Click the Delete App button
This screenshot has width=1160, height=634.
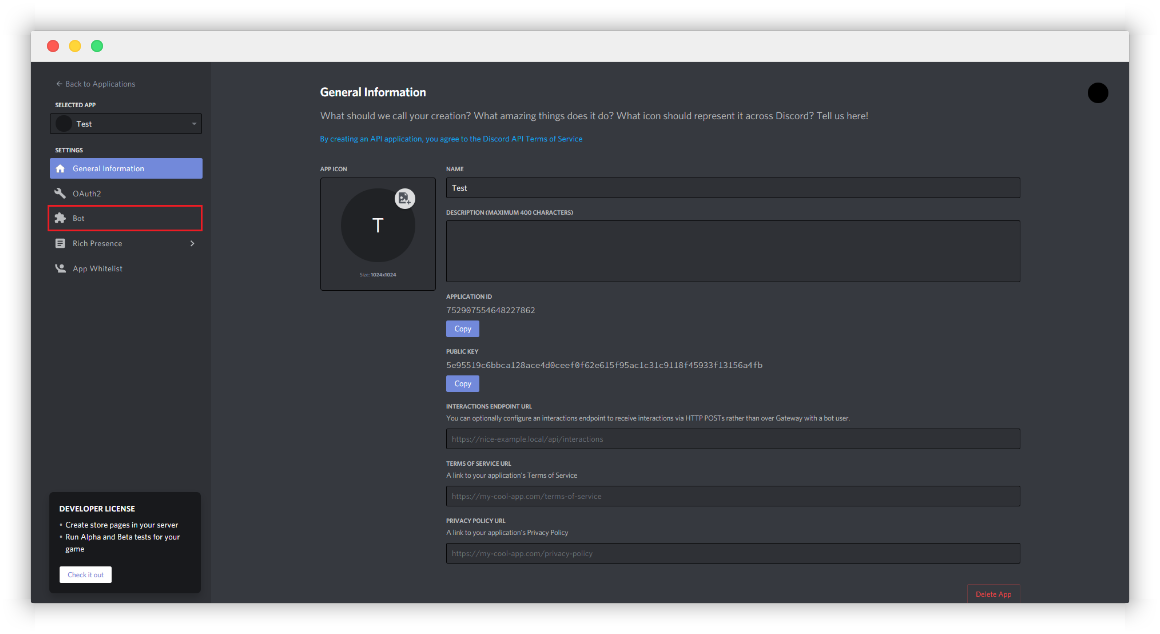point(993,593)
